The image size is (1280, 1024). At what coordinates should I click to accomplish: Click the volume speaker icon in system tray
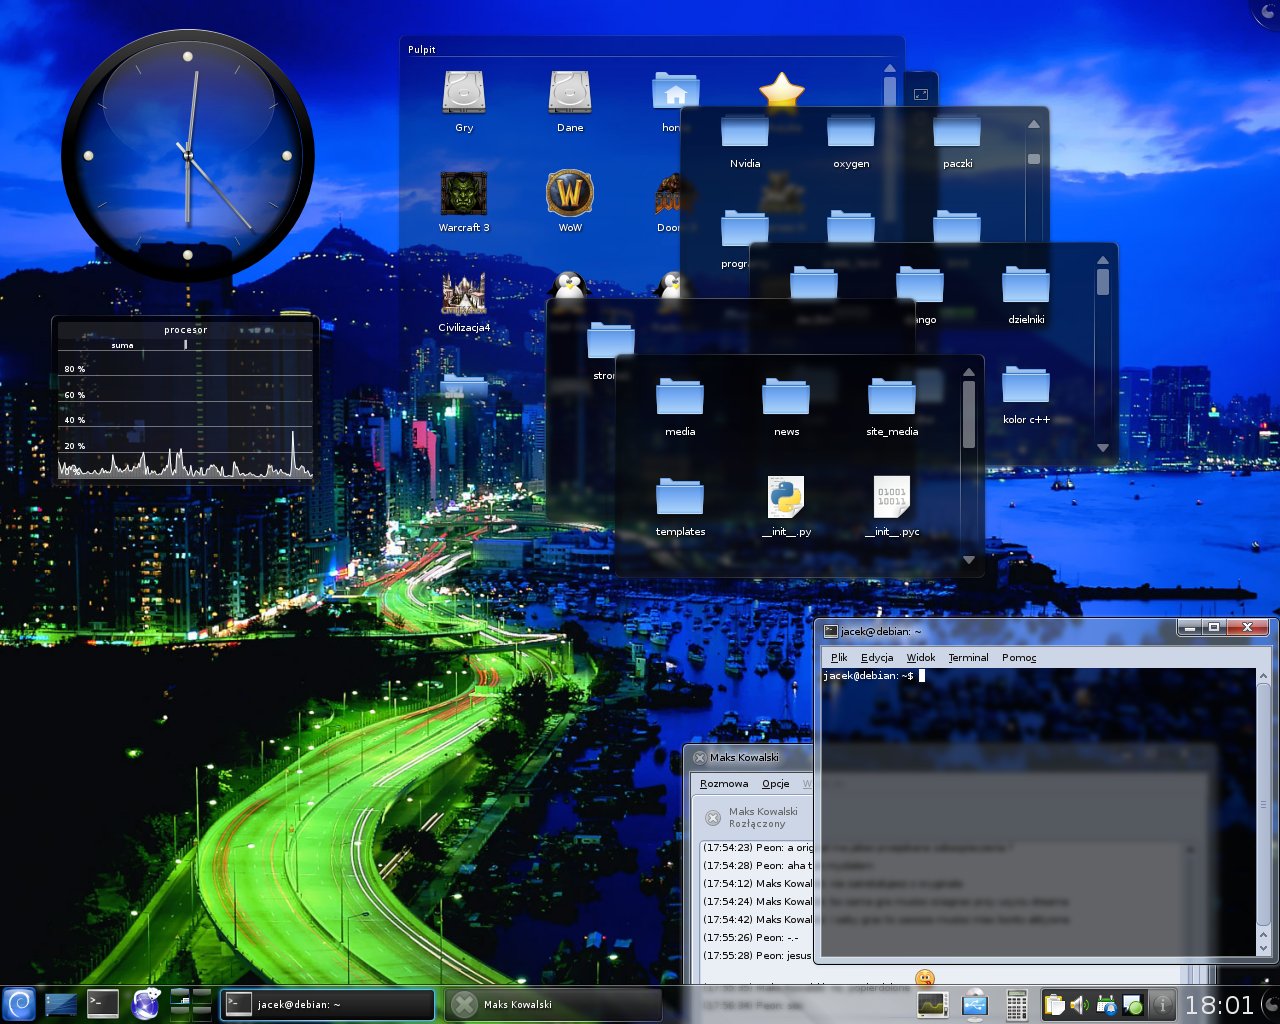pyautogui.click(x=1079, y=1005)
